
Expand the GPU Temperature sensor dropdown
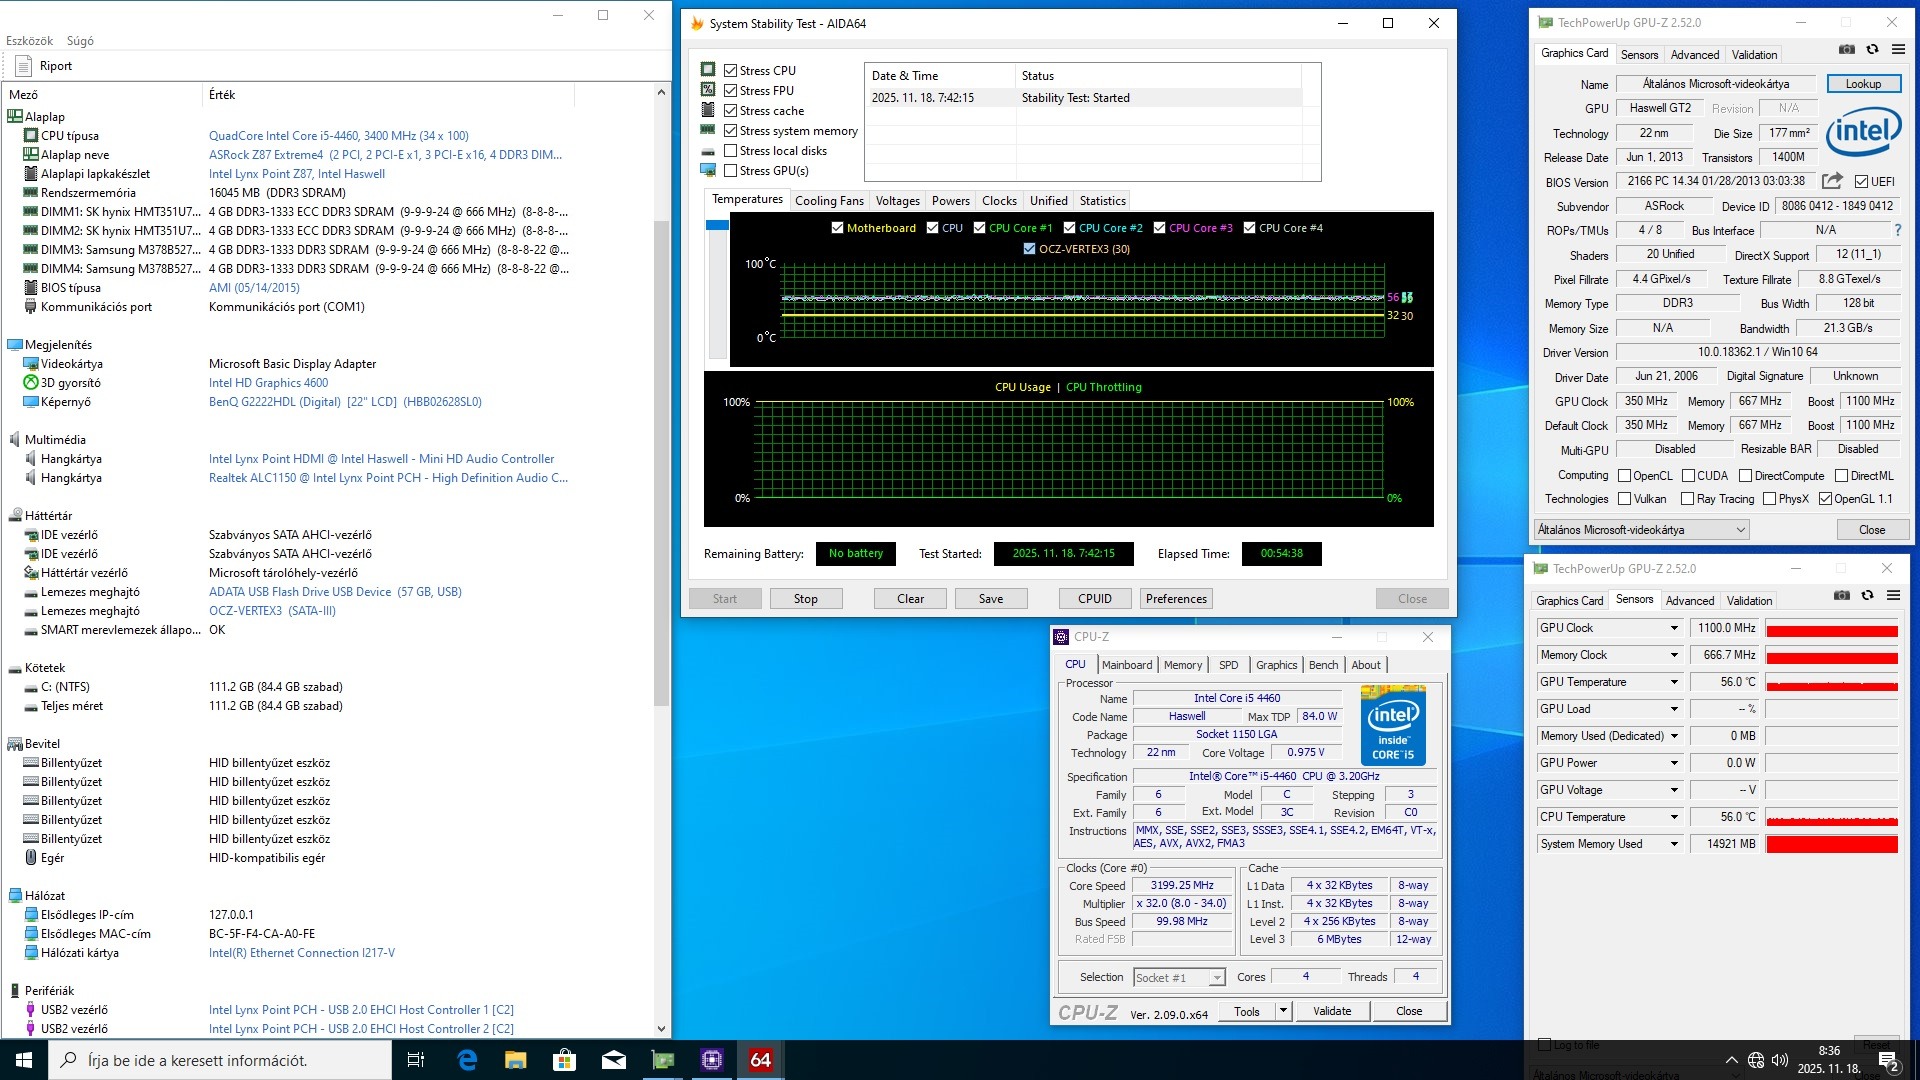point(1674,682)
